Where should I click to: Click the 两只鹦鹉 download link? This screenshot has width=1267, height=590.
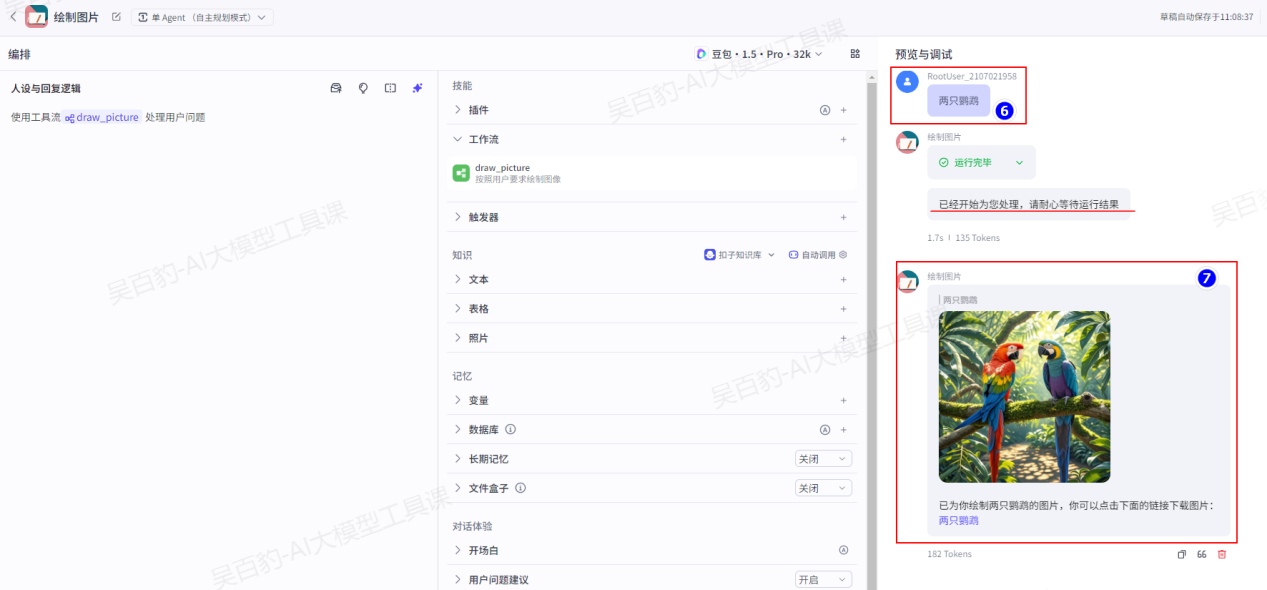coord(958,521)
